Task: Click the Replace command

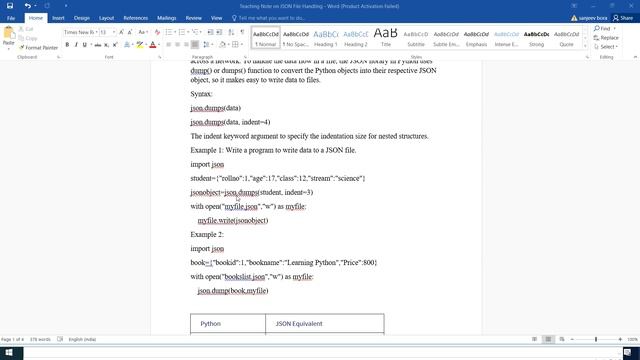Action: (x=606, y=38)
